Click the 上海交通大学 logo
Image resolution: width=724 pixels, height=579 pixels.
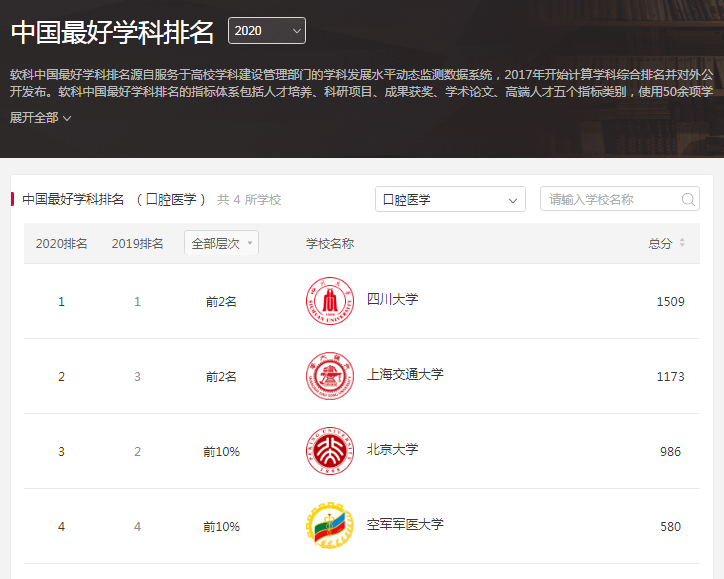coord(330,376)
